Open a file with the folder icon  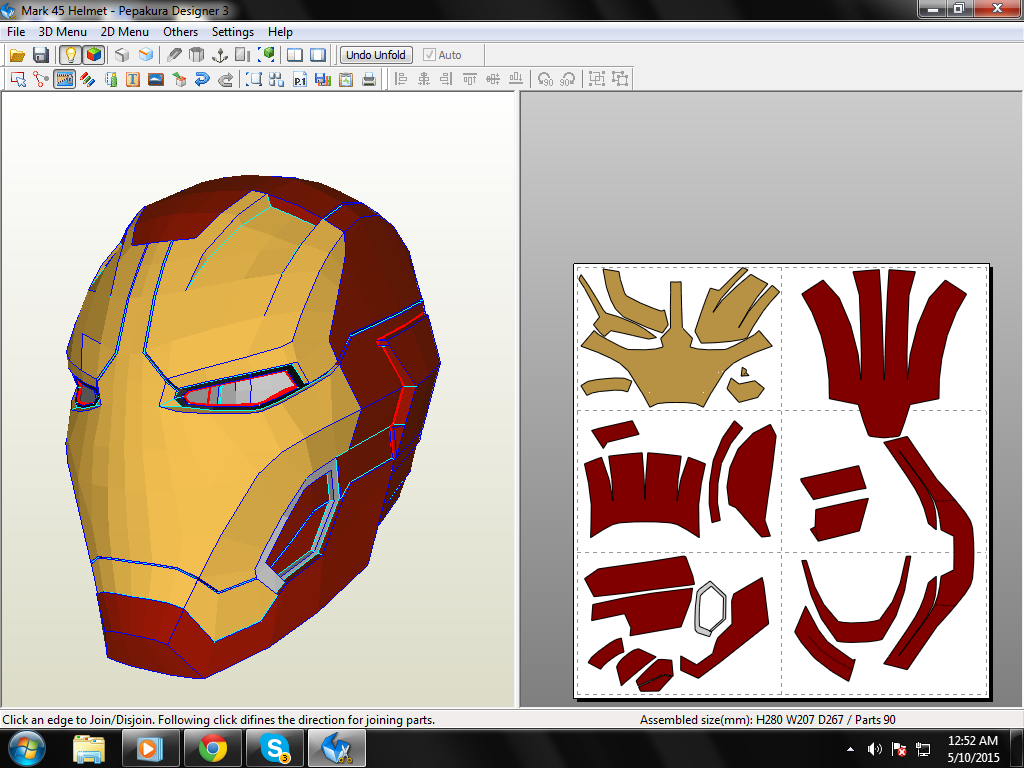click(x=17, y=55)
